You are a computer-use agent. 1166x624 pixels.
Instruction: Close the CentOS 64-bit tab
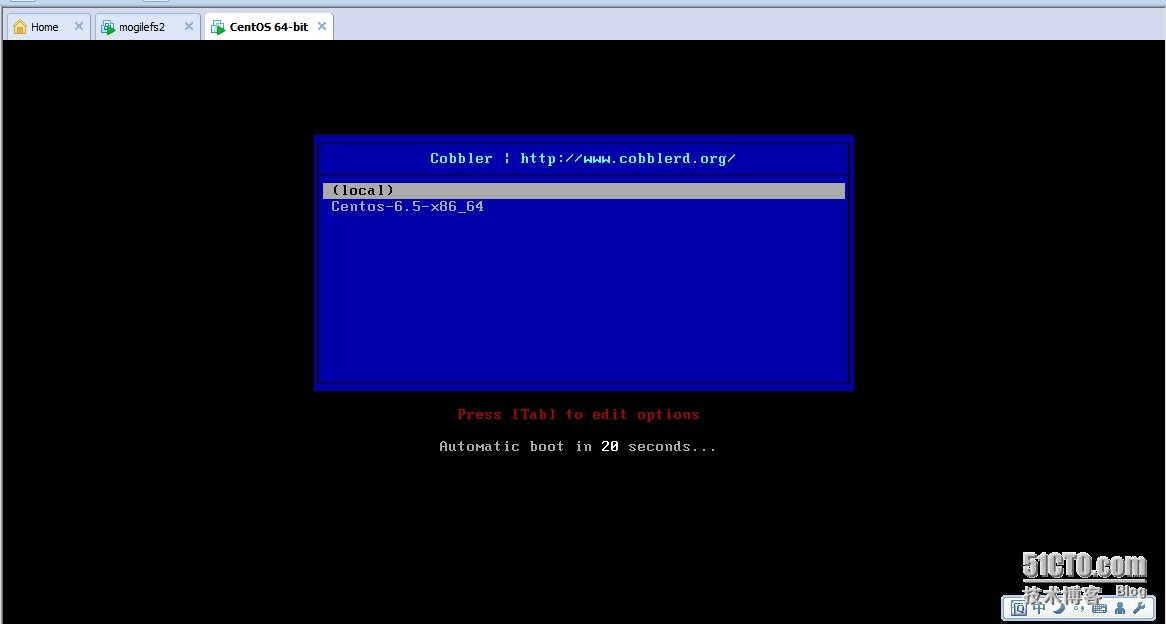click(x=322, y=26)
